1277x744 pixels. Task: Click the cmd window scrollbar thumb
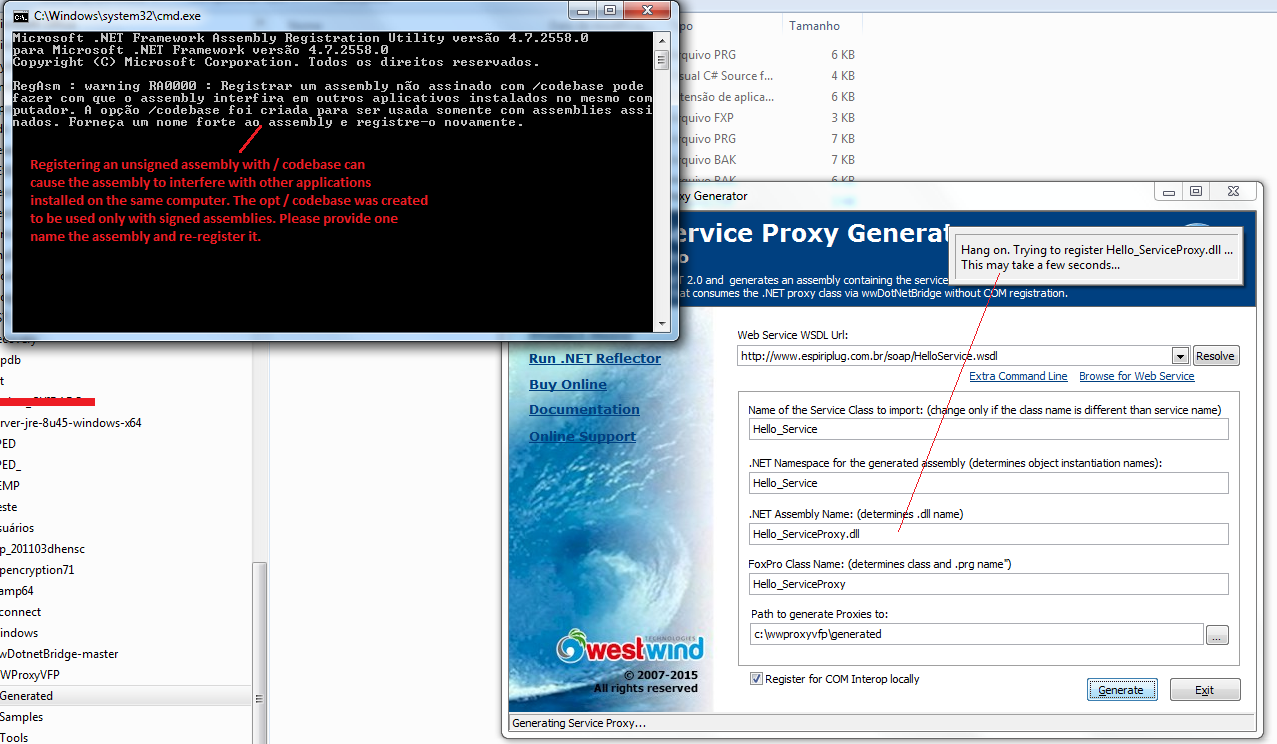click(661, 60)
